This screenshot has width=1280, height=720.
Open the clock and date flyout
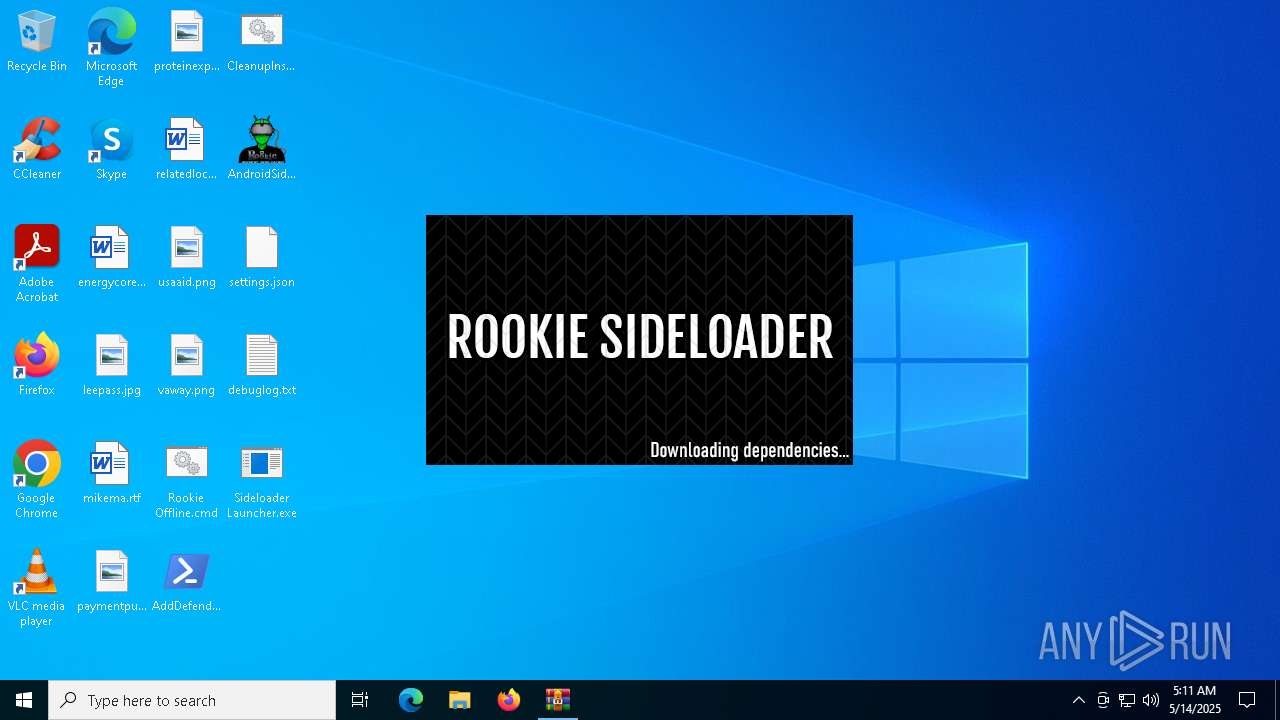(x=1195, y=700)
